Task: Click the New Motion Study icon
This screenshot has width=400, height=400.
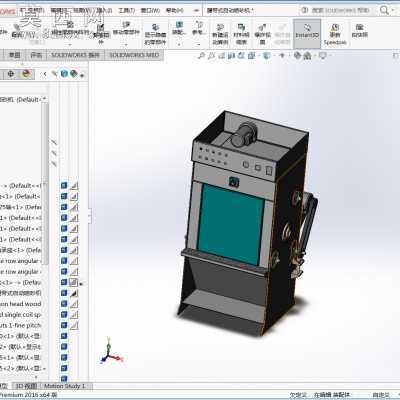Action: click(x=220, y=34)
